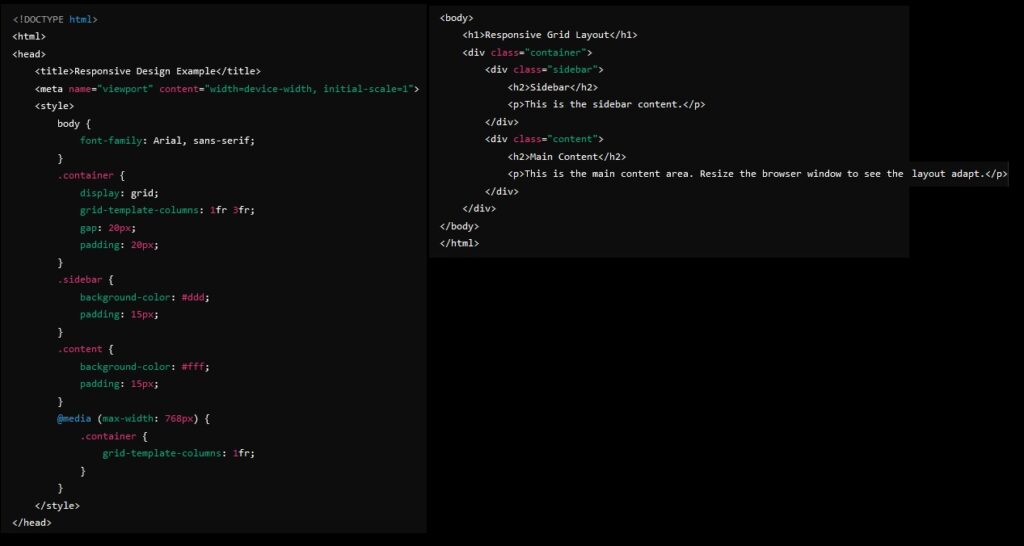
Task: Select 'grid-template-columns: 1fr;' inside media query
Action: [178, 453]
